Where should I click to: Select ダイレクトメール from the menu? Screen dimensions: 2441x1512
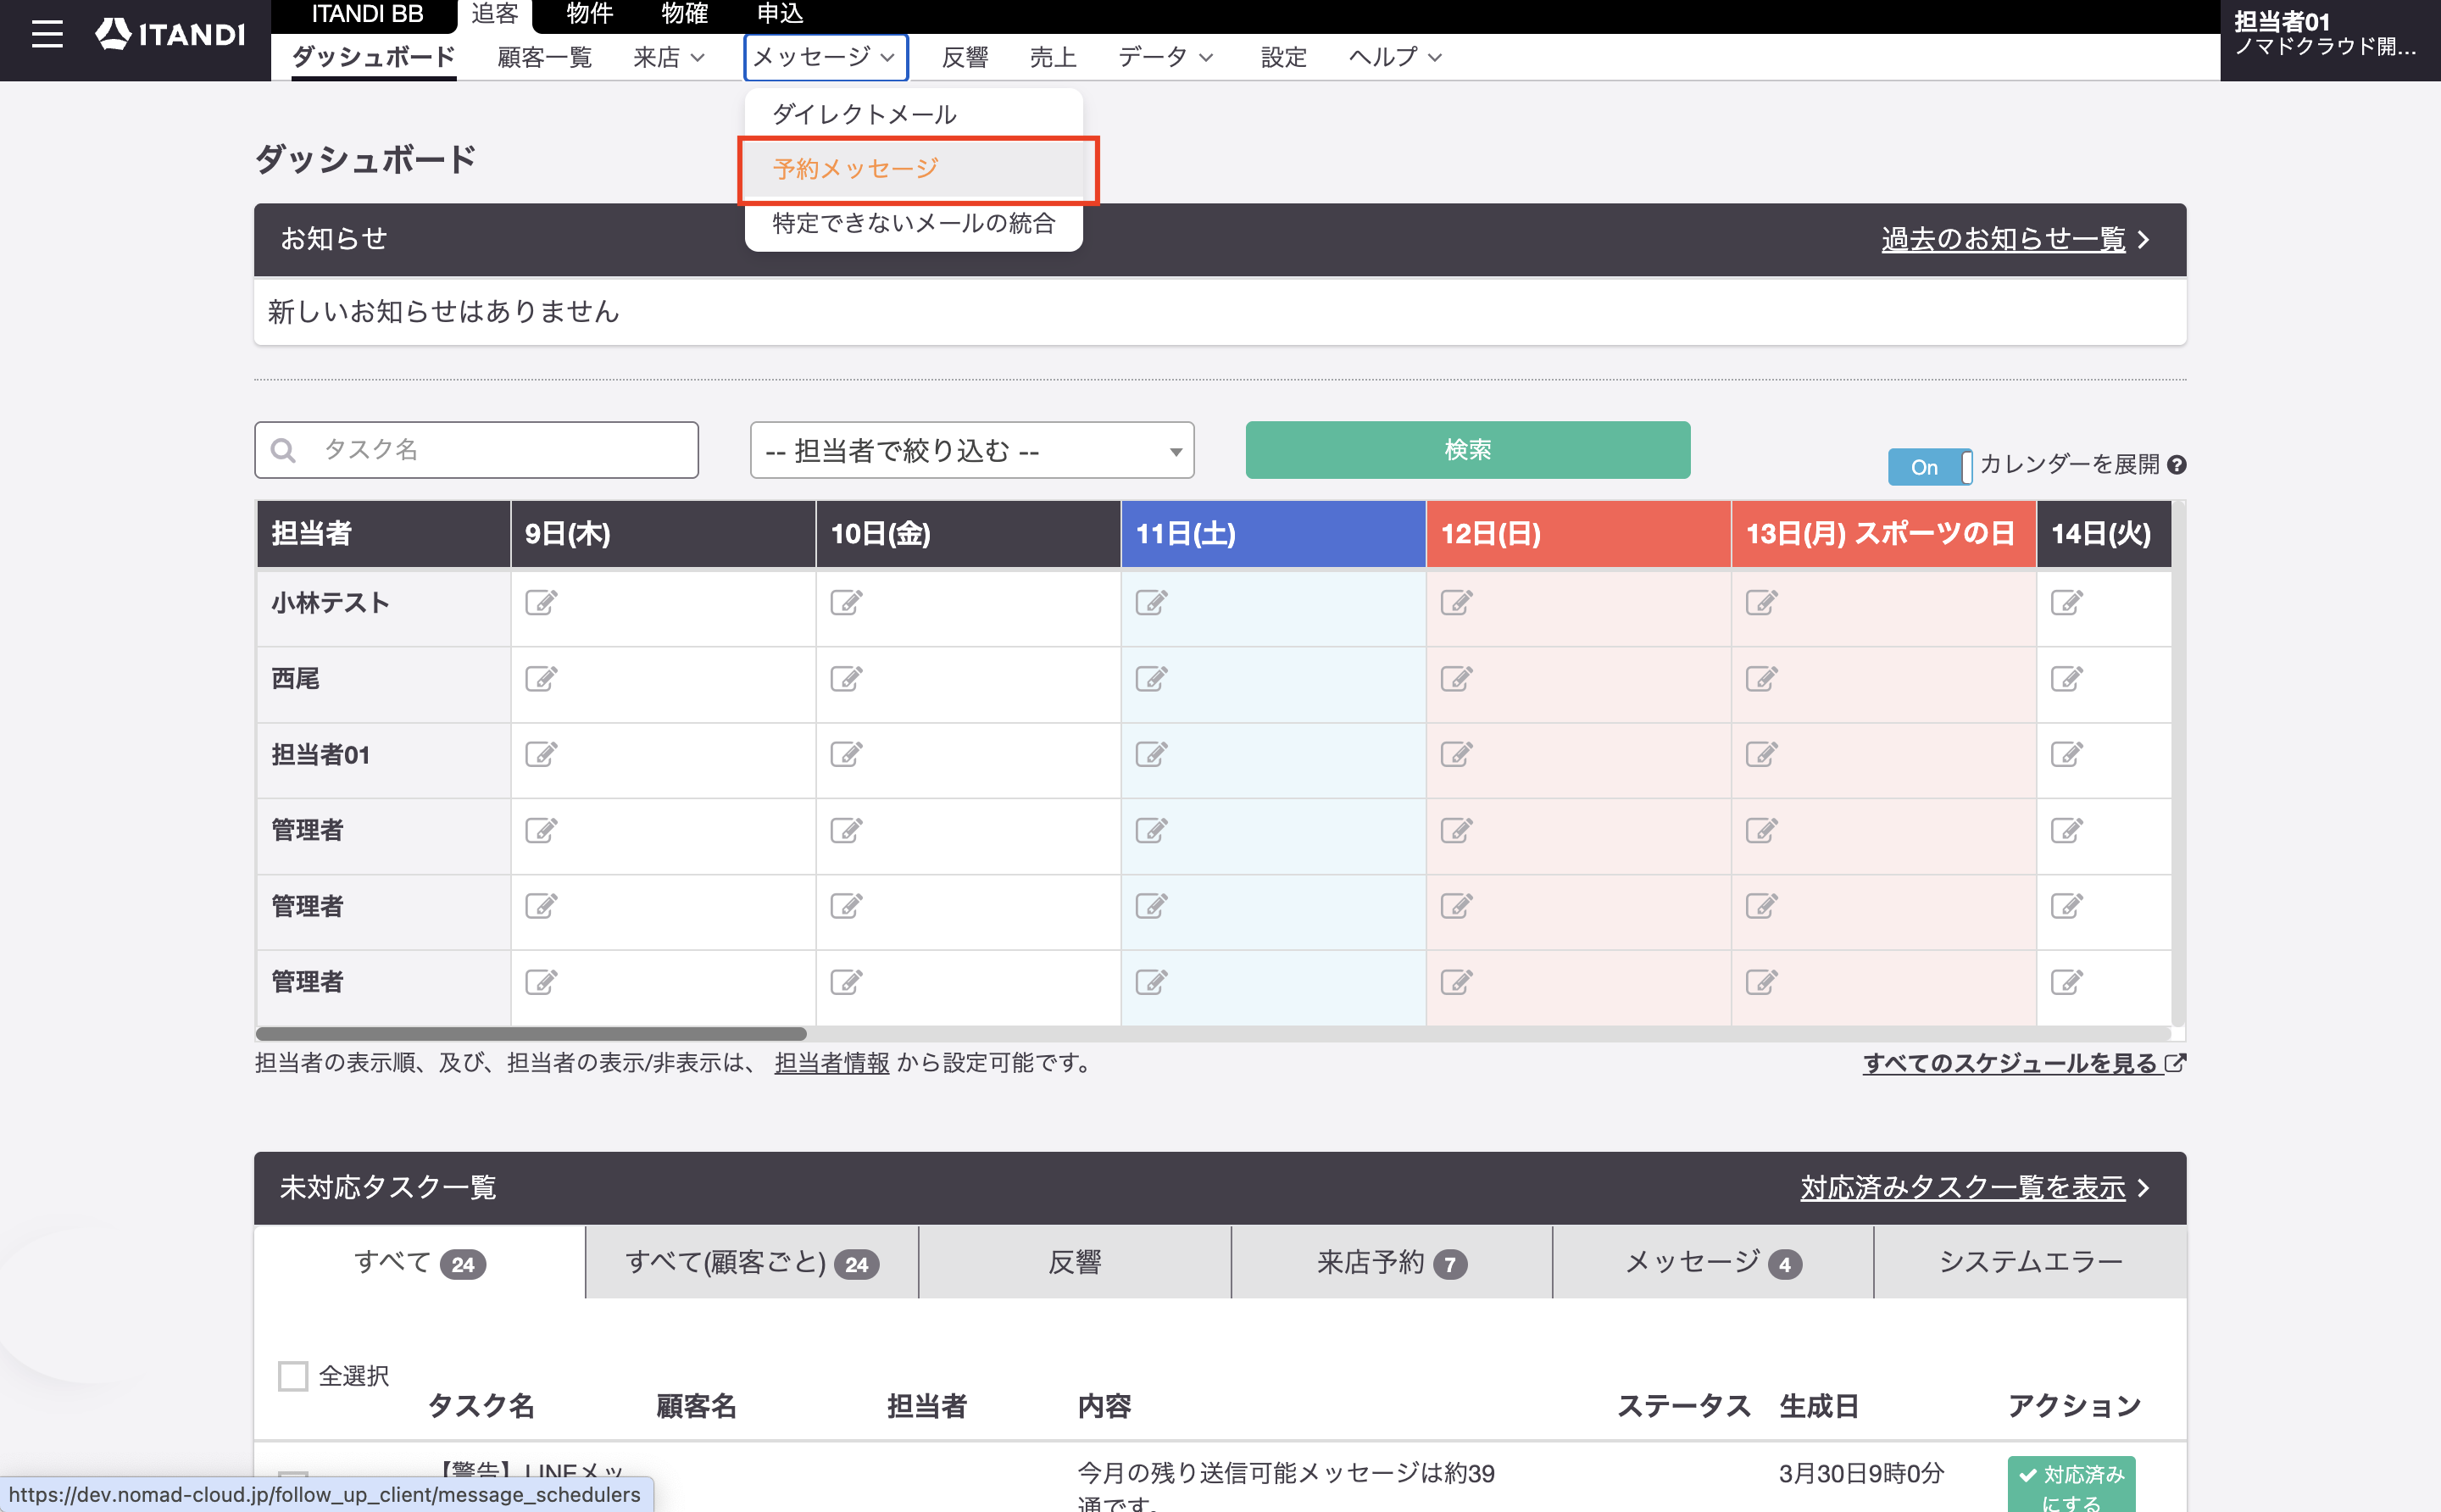(x=913, y=114)
